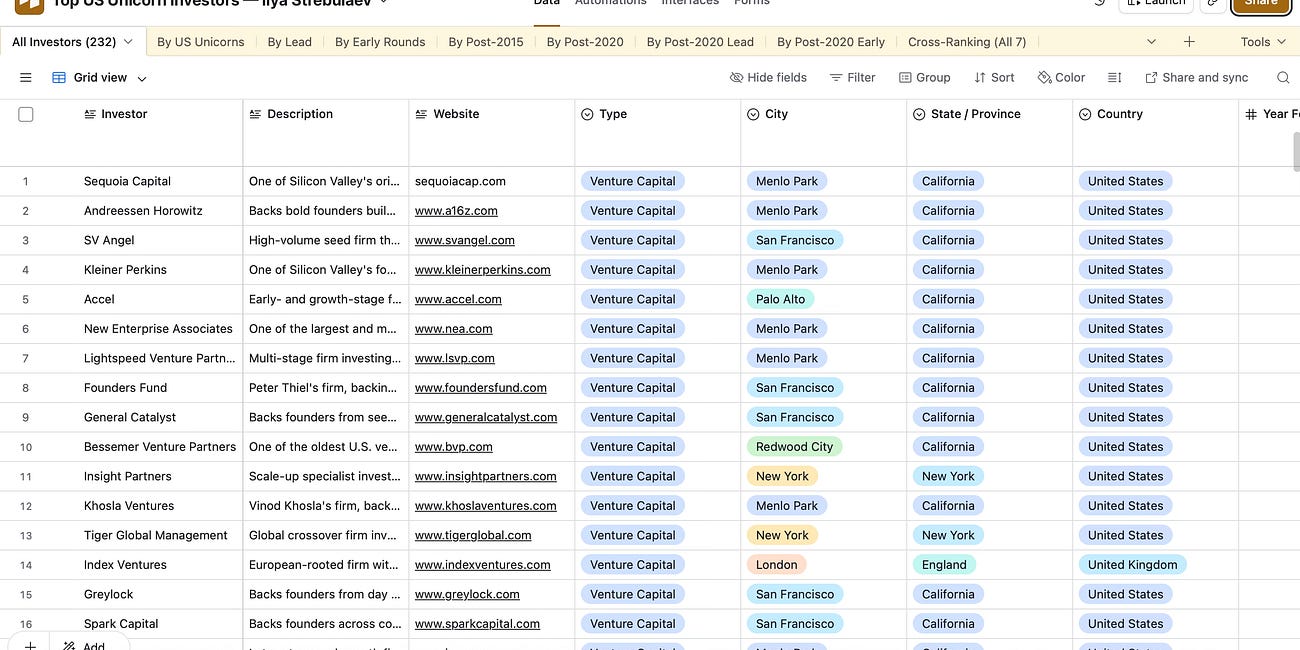Select the England state tag
Screen dimensions: 1300x650
(x=944, y=565)
